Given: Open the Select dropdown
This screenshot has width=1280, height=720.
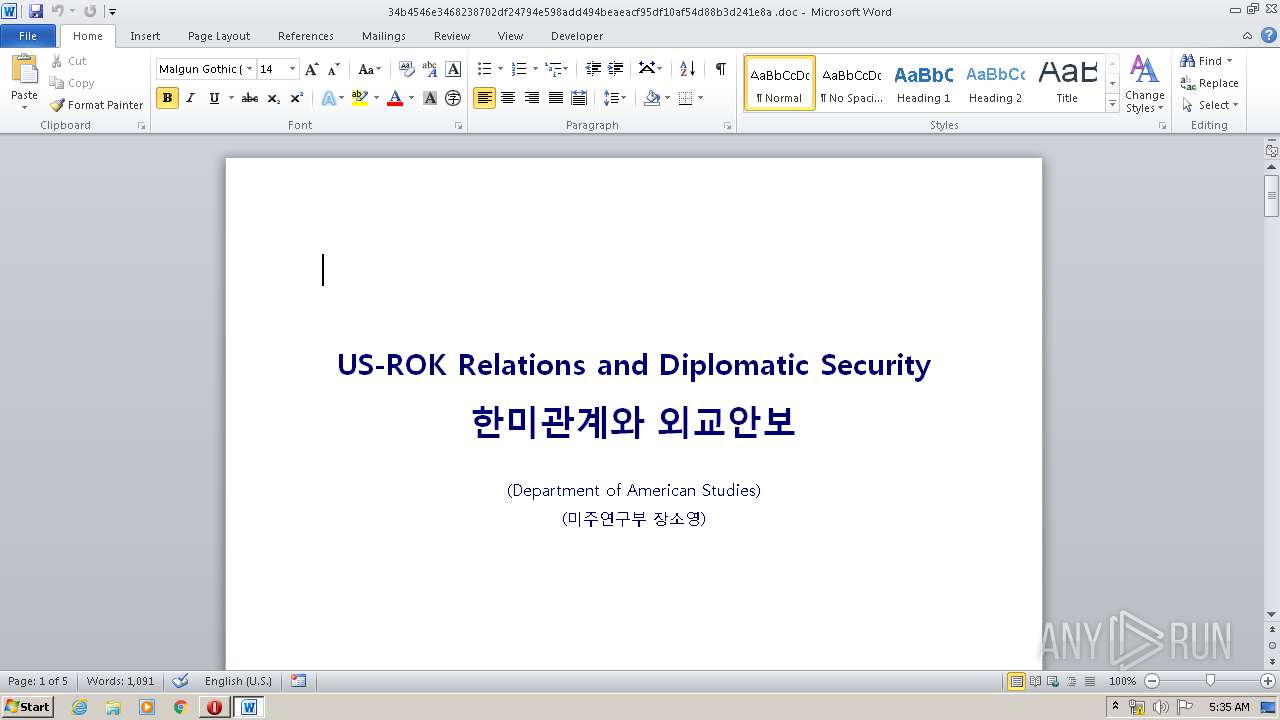Looking at the screenshot, I should pos(1210,105).
